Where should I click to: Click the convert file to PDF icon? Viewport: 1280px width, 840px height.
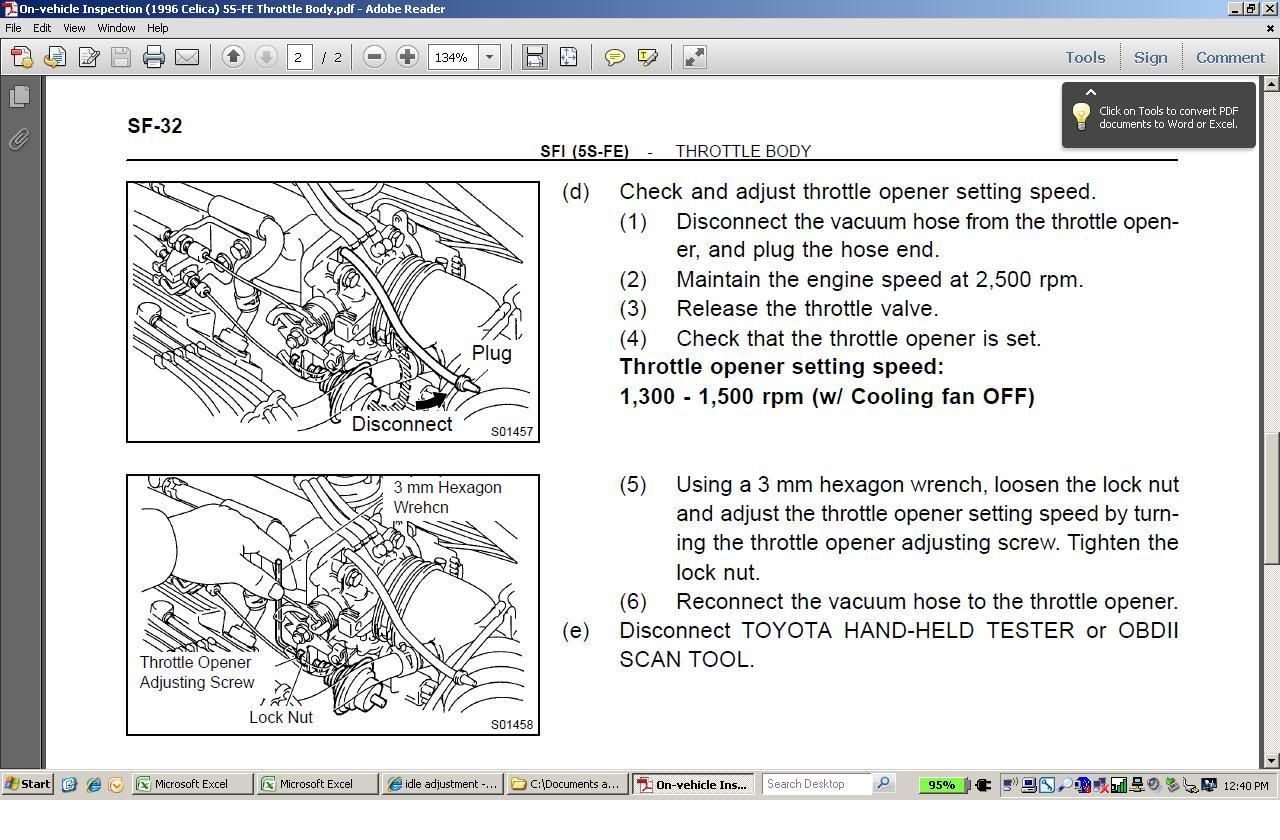point(55,57)
